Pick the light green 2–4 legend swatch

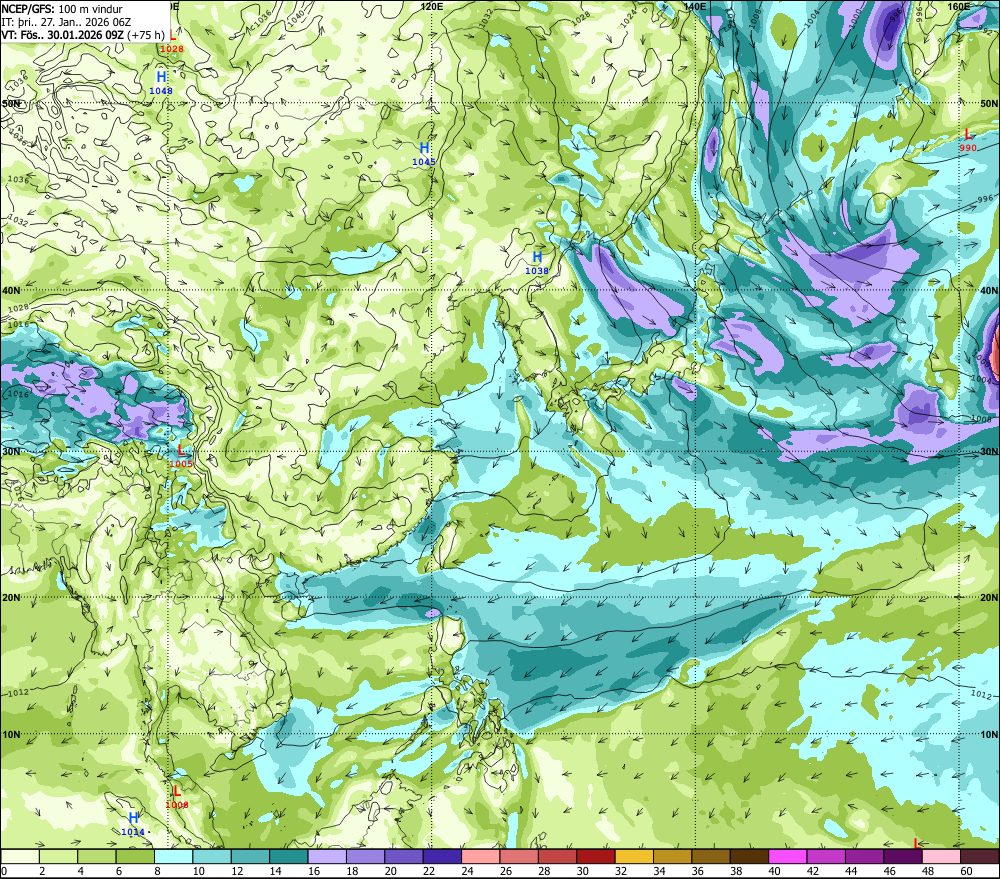(x=59, y=856)
